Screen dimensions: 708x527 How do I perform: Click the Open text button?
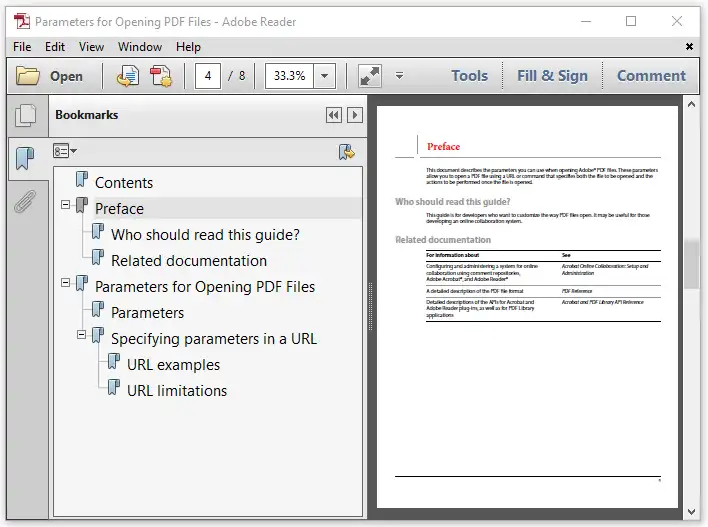tap(66, 76)
